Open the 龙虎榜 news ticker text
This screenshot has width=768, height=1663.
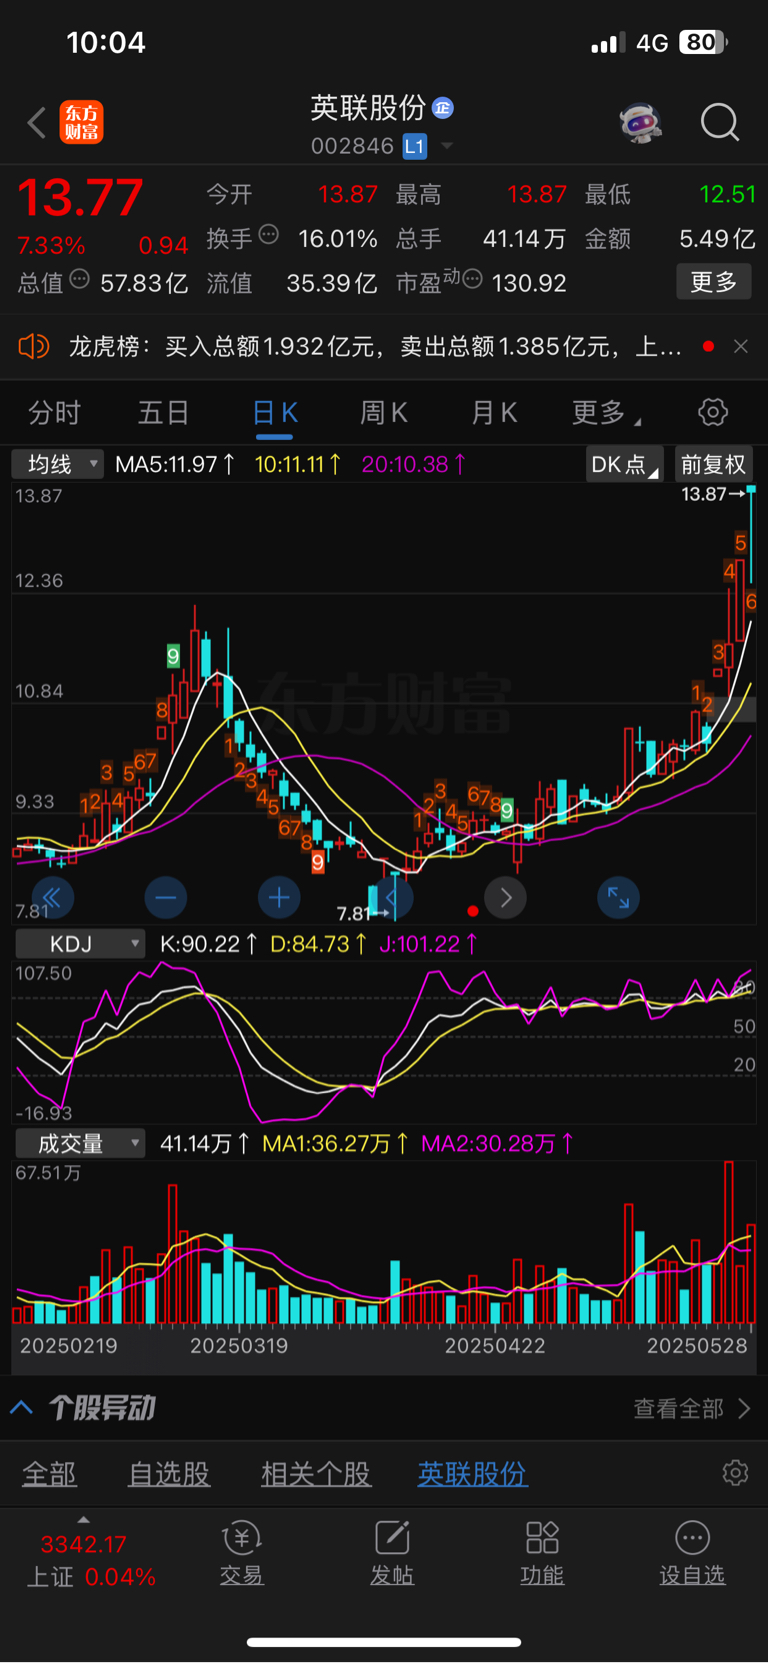(375, 347)
